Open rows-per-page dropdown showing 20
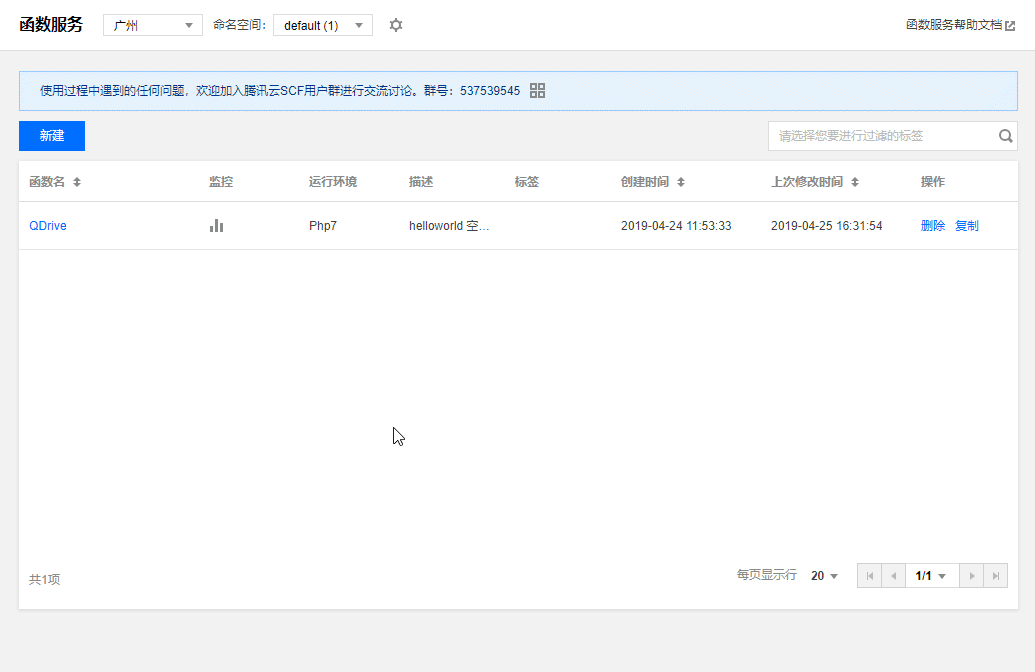1035x672 pixels. point(822,575)
